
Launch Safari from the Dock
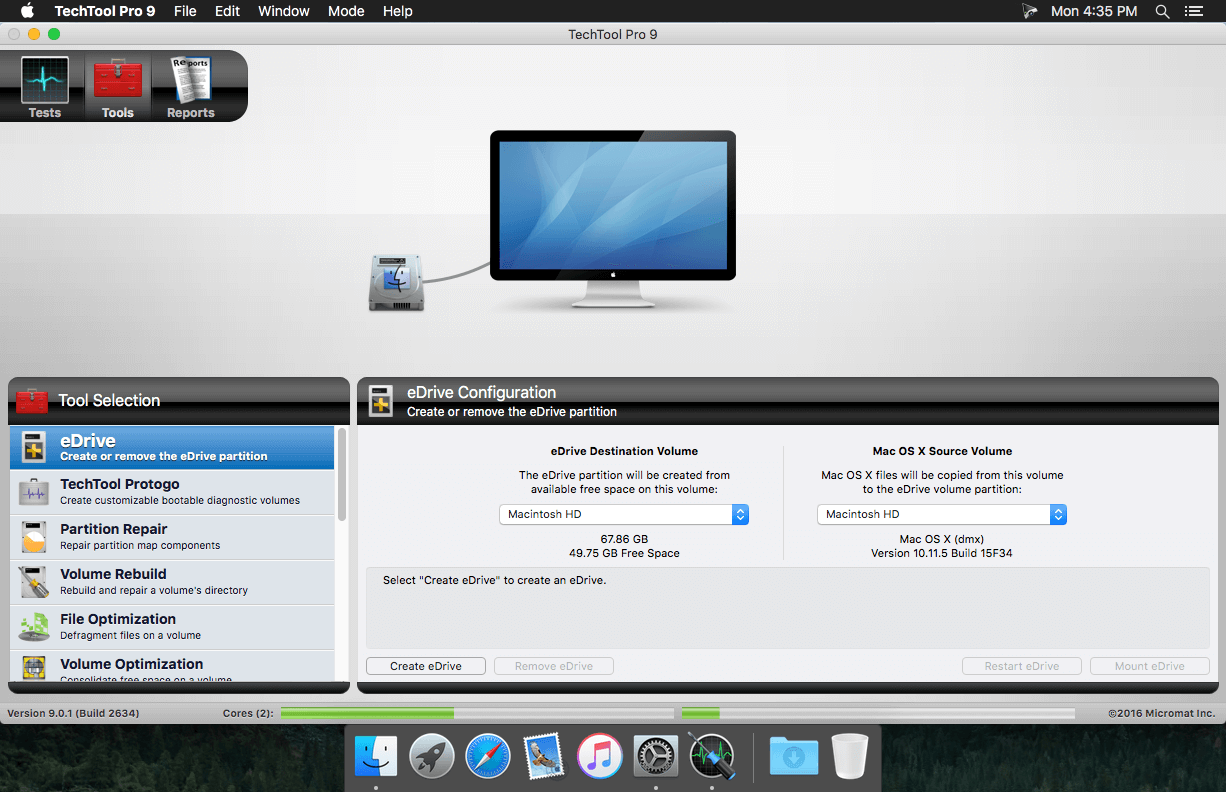coord(488,757)
